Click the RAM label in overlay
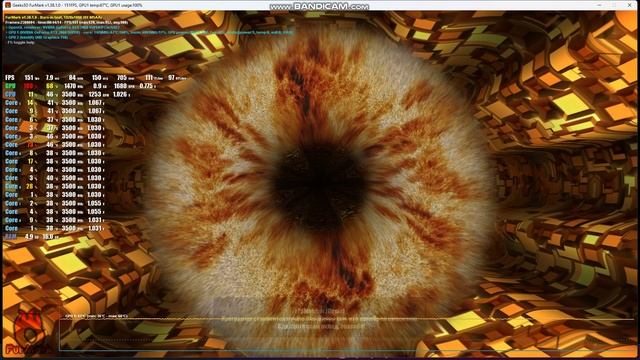 click(10, 236)
